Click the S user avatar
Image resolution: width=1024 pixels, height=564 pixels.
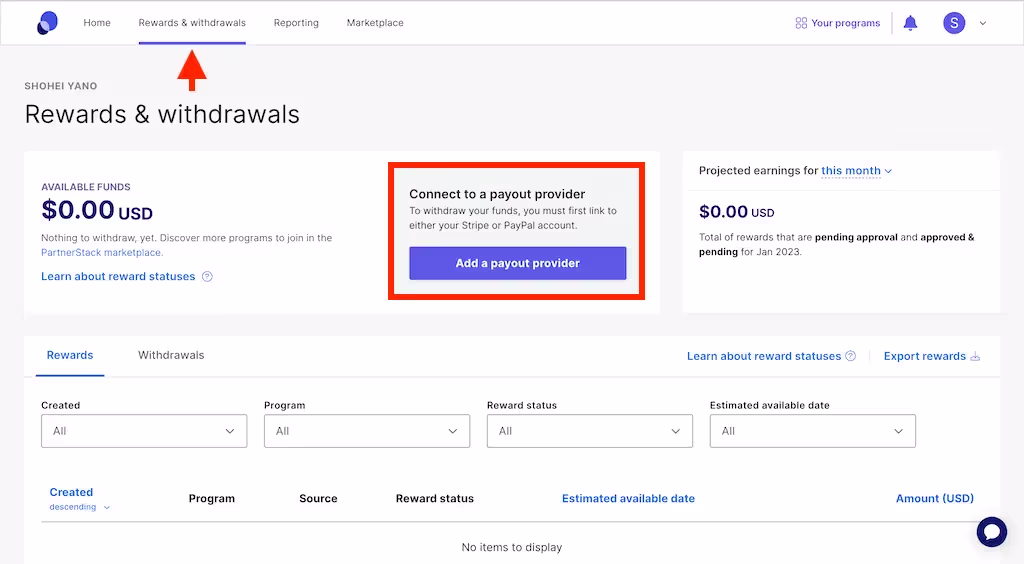[x=954, y=23]
